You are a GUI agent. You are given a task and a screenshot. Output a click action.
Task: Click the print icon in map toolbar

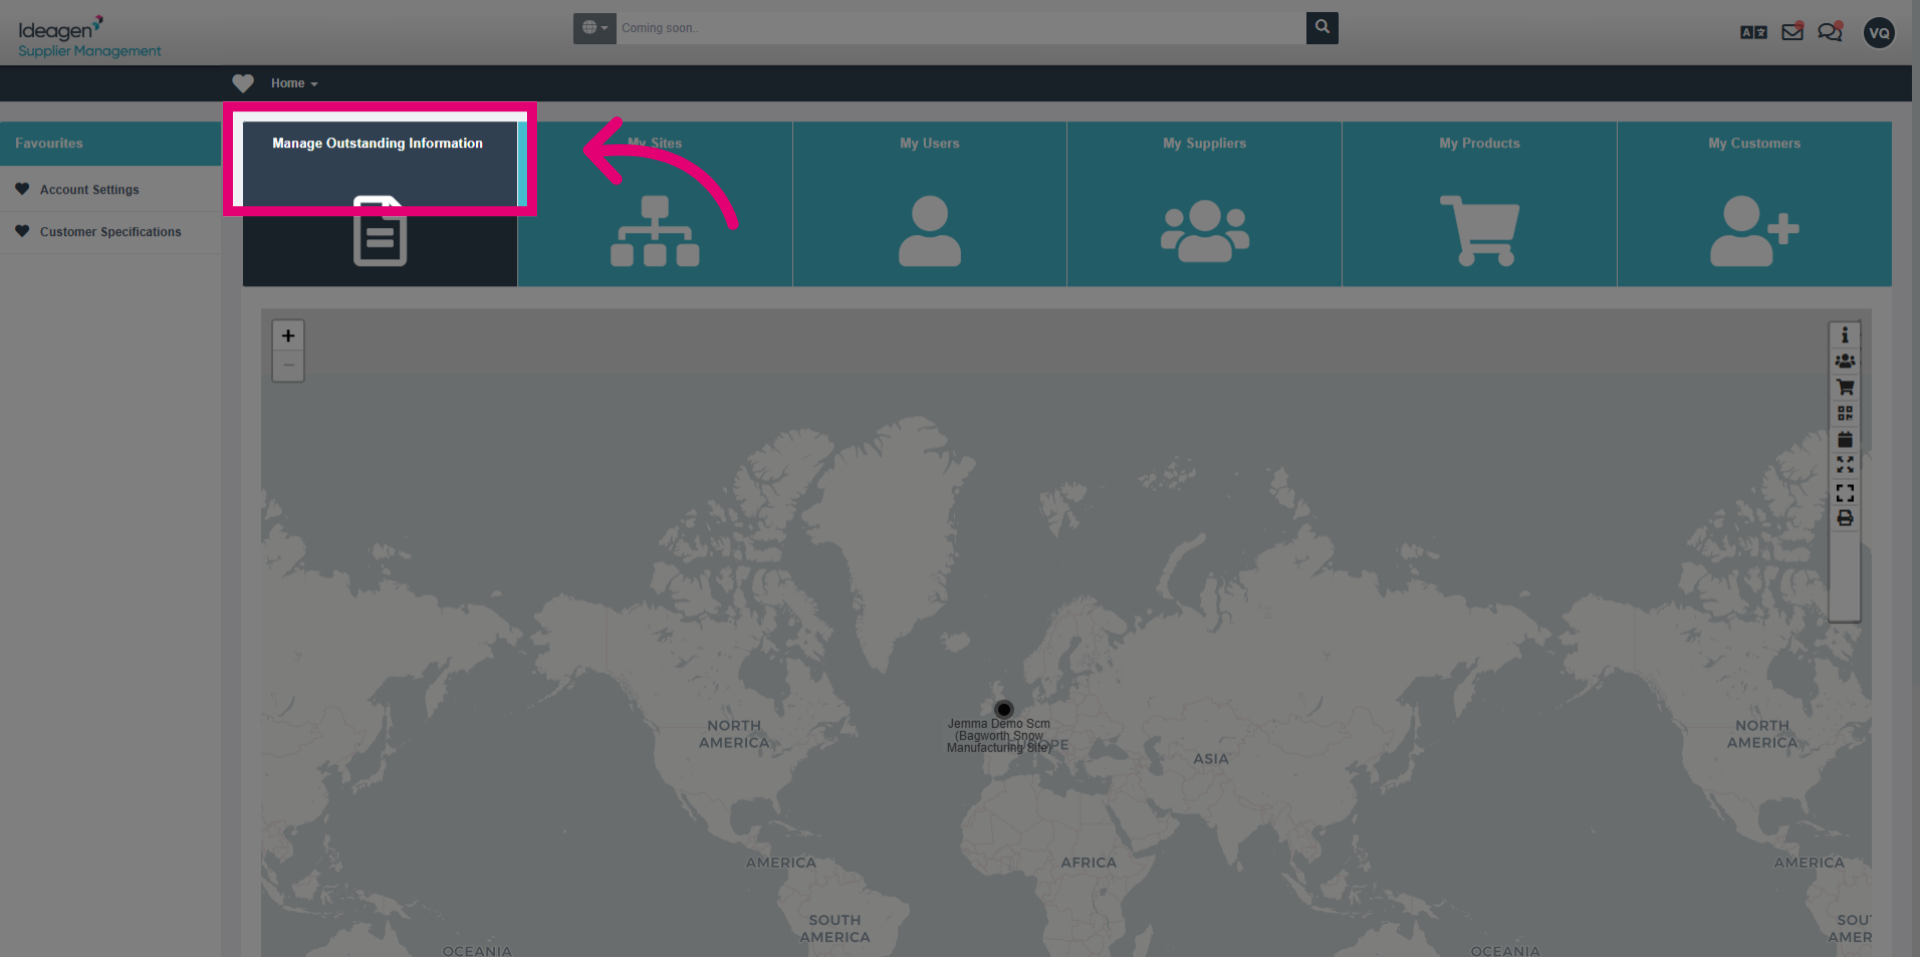click(1845, 518)
